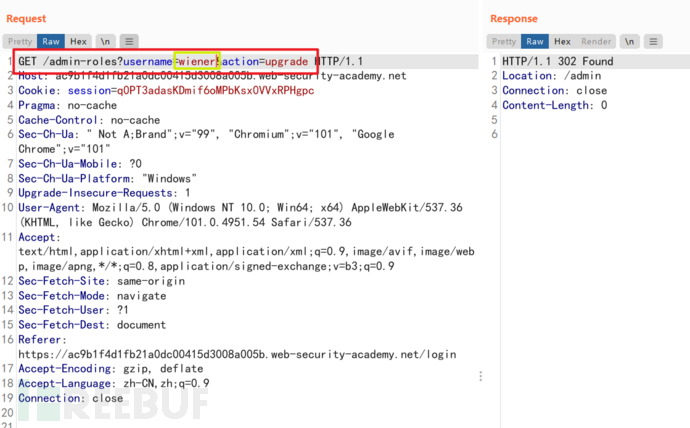Click the Response panel title

pos(514,18)
